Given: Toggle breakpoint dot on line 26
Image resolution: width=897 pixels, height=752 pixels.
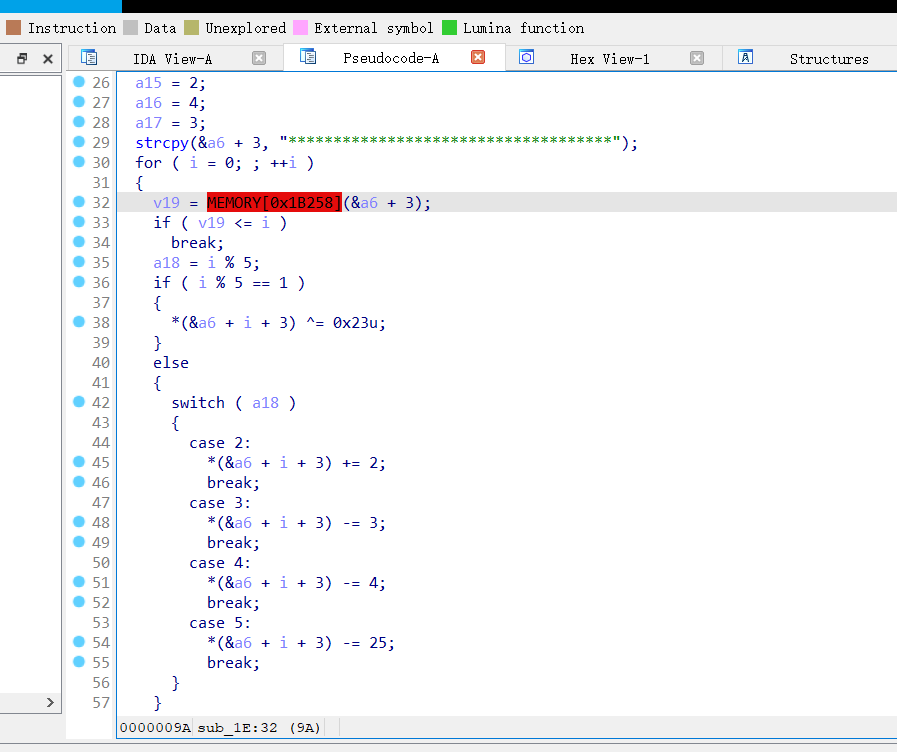Looking at the screenshot, I should 79,82.
